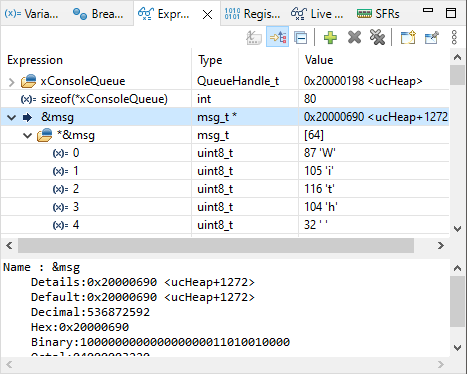Click the detail pane scrollbar down arrow
This screenshot has height=374, width=467.
tap(457, 348)
